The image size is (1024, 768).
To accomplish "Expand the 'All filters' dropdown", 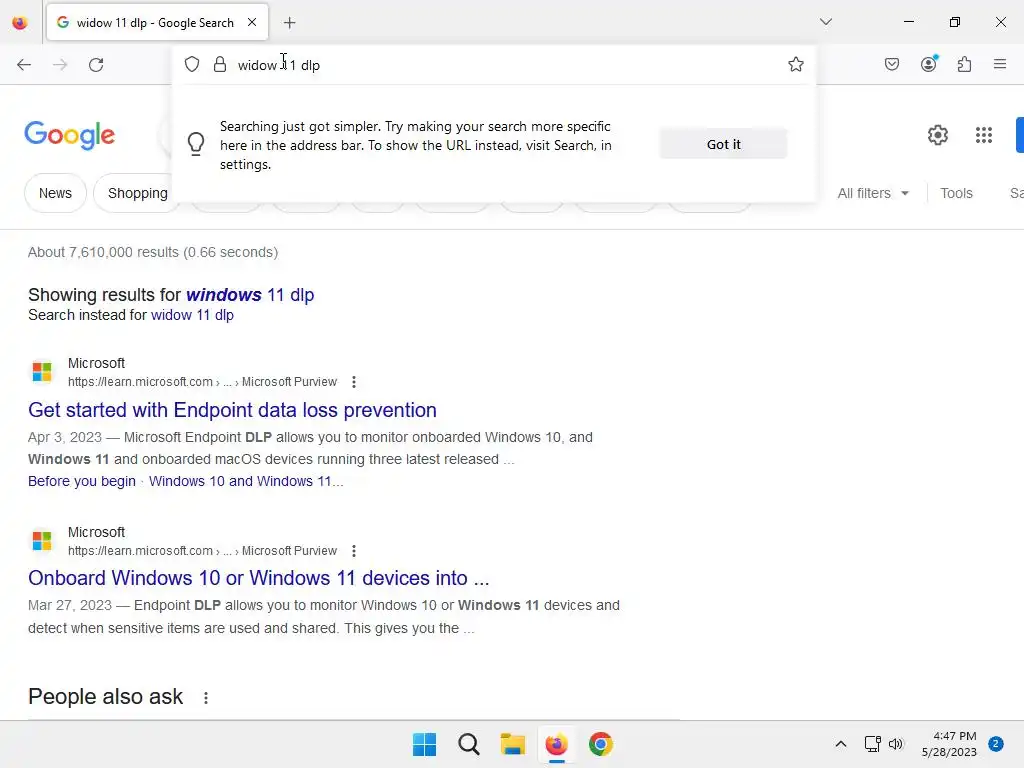I will (x=873, y=193).
